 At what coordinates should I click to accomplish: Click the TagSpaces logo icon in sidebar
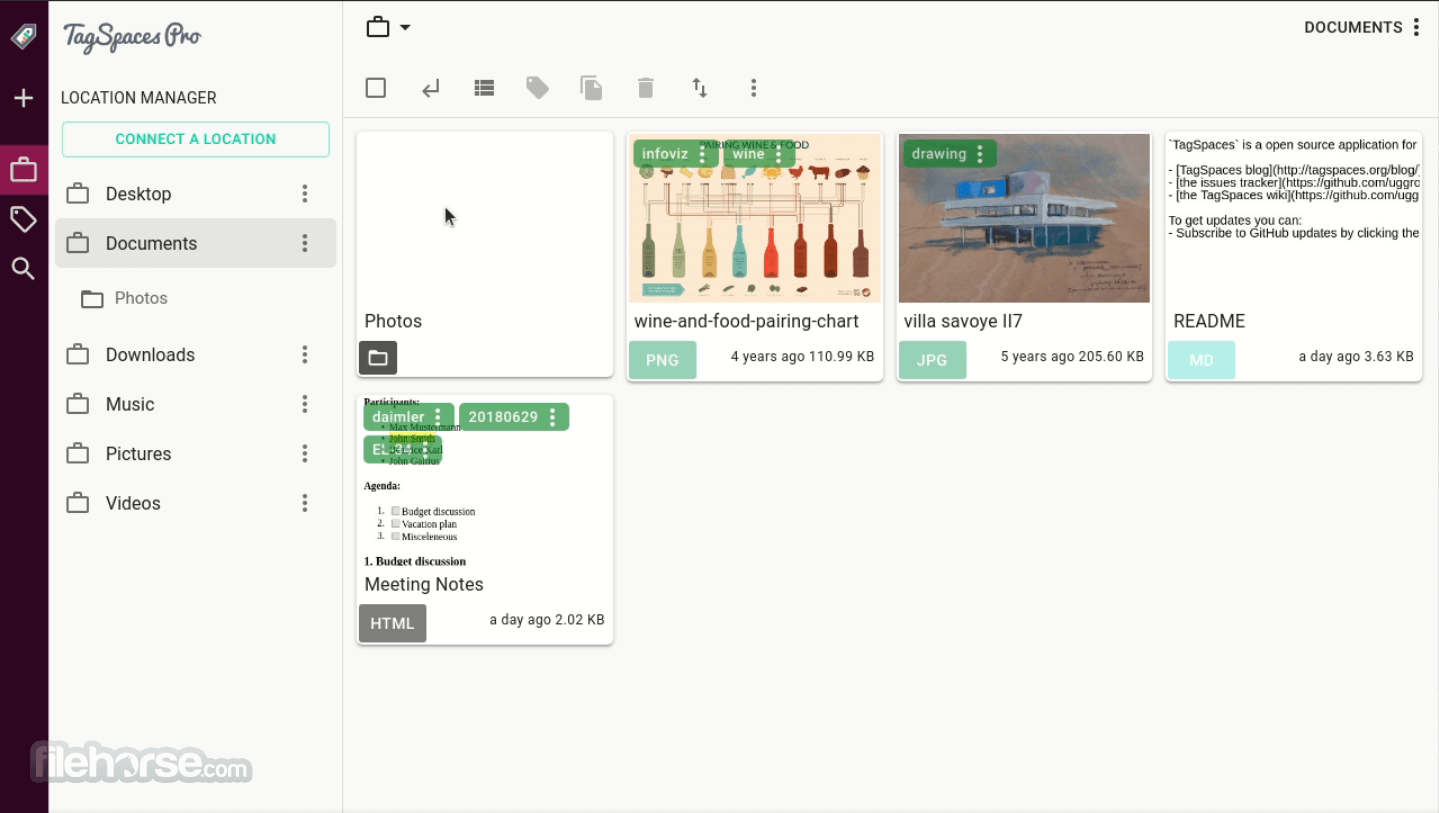coord(23,37)
